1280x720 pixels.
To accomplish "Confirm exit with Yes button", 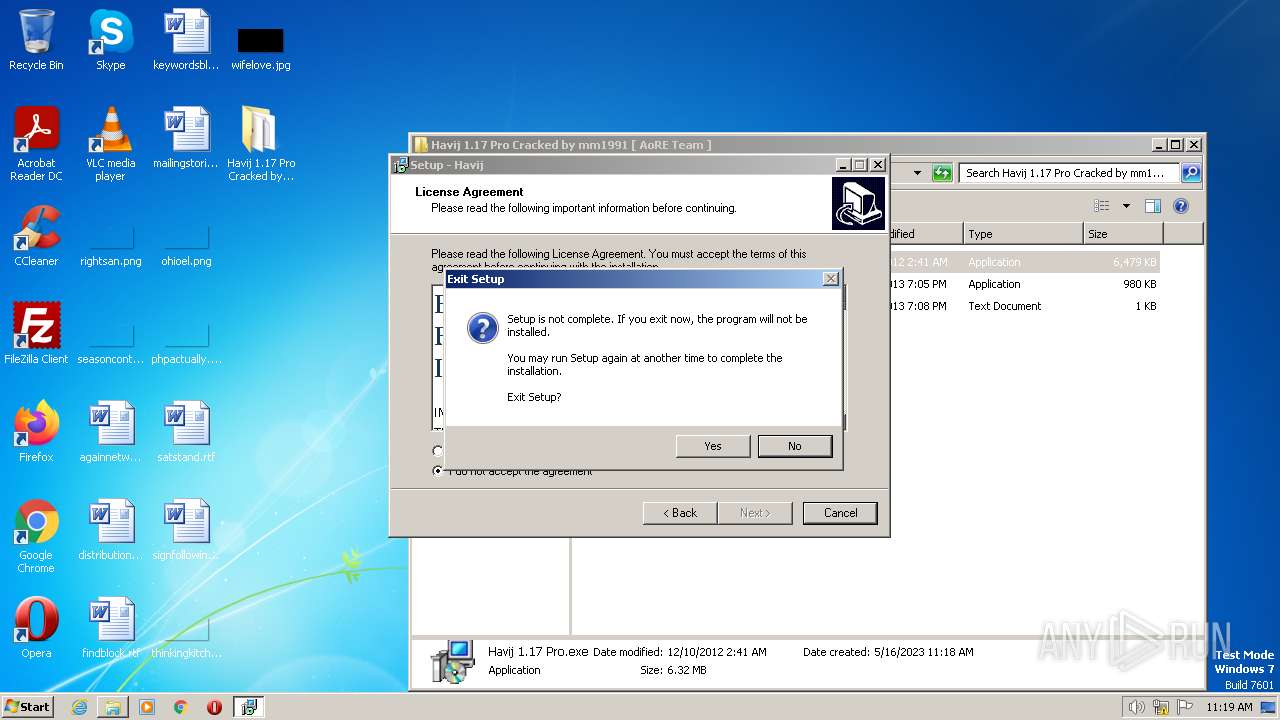I will pyautogui.click(x=713, y=446).
